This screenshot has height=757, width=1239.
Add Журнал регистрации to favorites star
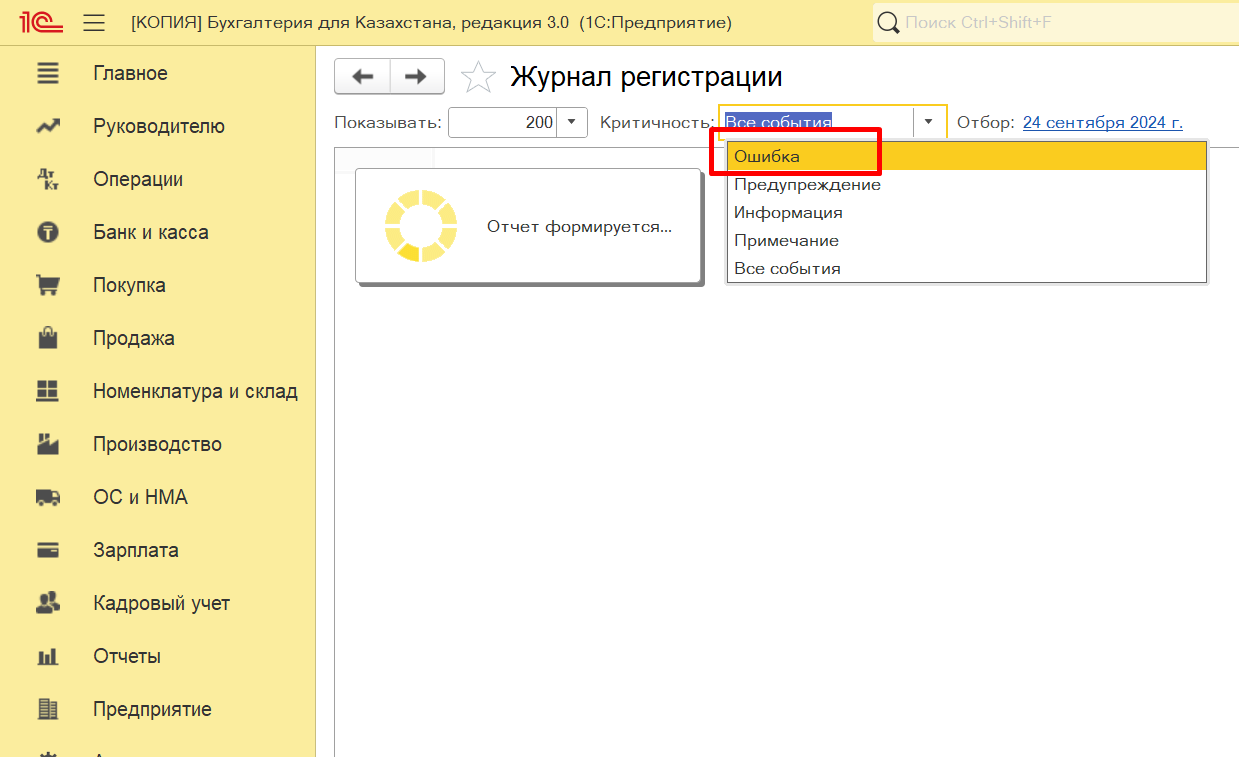[477, 77]
